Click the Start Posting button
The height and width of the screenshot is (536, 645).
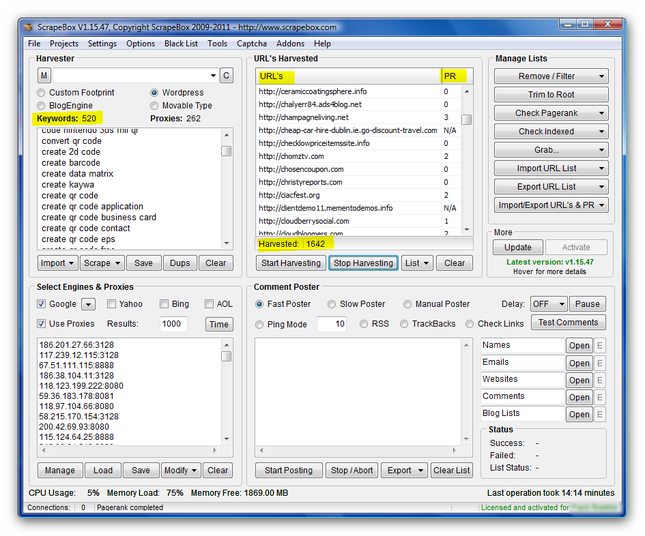[x=288, y=470]
